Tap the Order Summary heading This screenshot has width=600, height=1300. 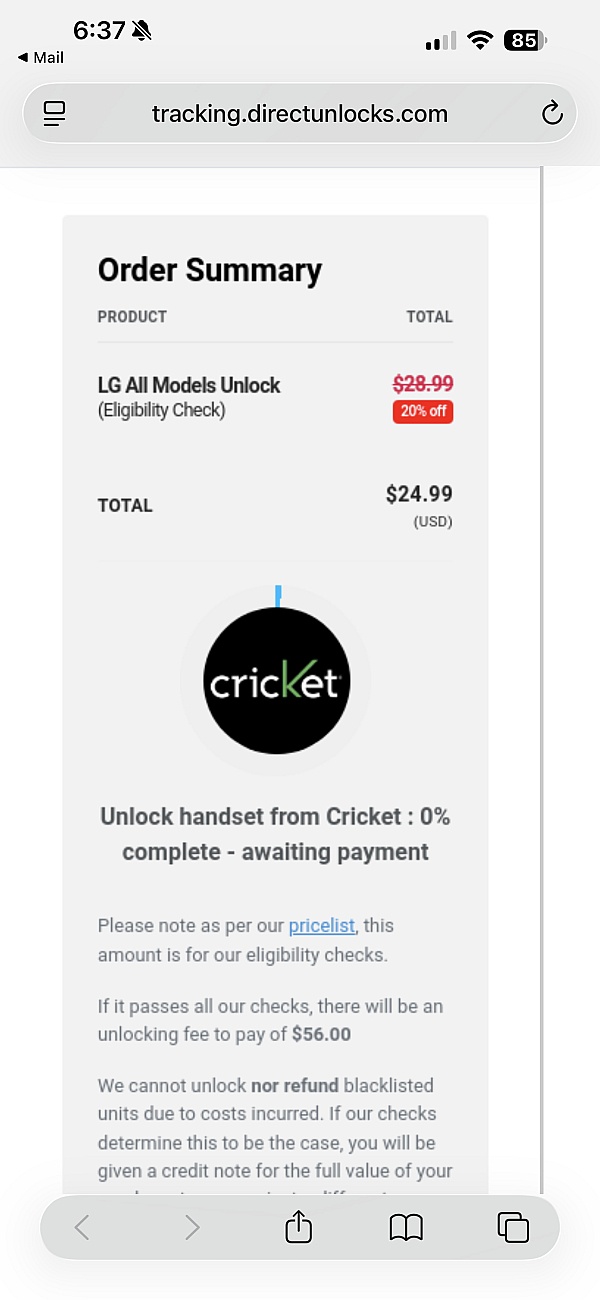(x=210, y=270)
